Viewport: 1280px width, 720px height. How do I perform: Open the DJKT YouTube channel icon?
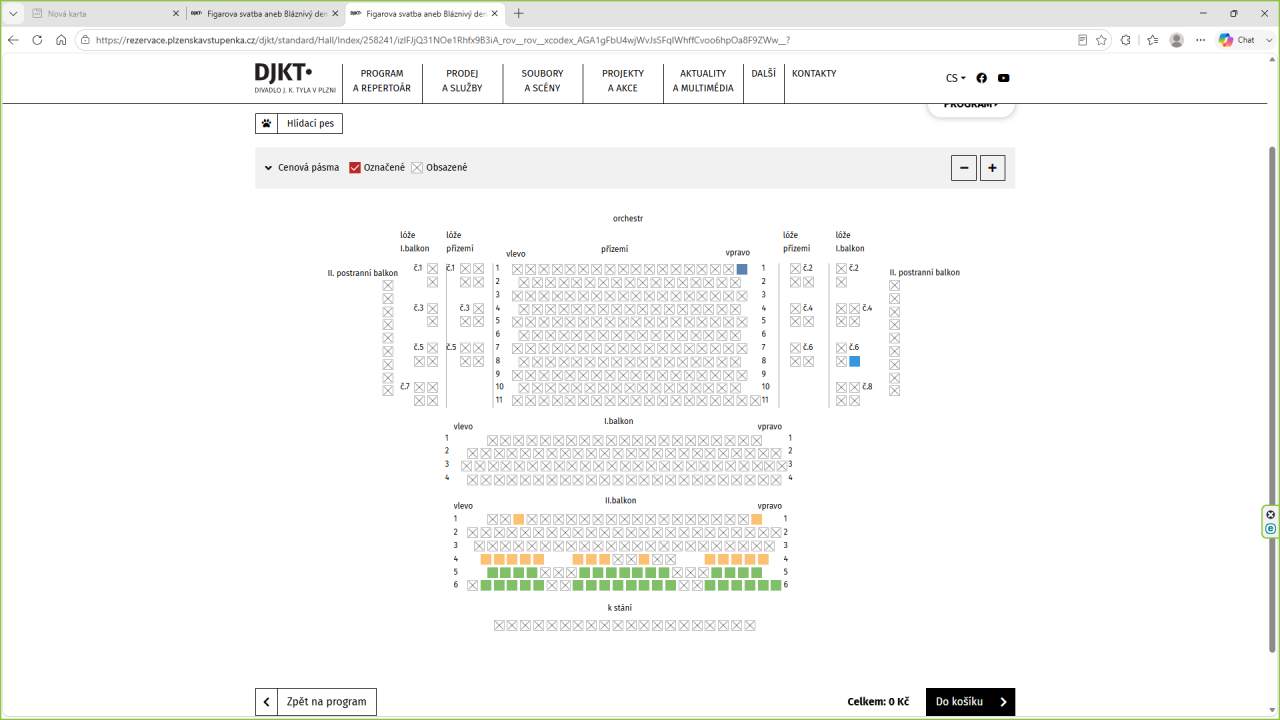(x=1004, y=78)
